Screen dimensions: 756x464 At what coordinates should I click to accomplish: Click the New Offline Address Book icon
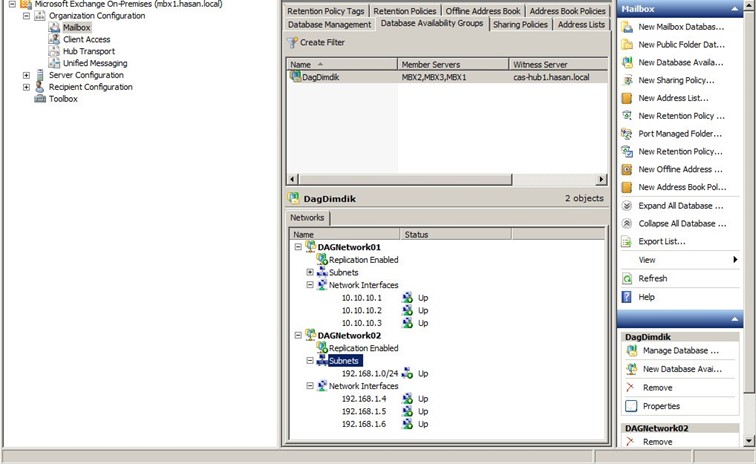(627, 169)
